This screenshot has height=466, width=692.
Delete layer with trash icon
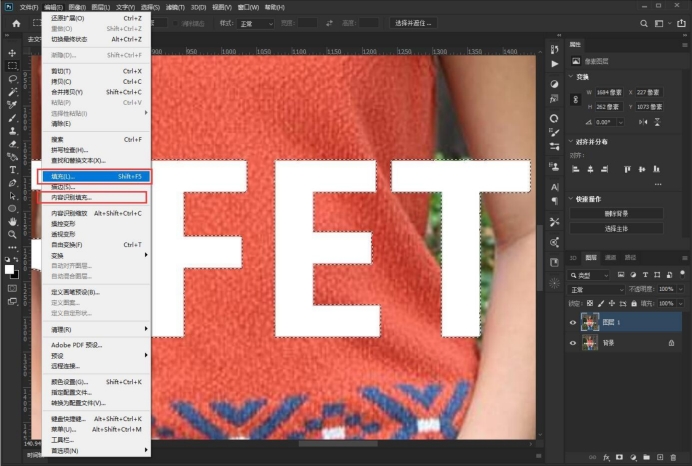tap(673, 458)
